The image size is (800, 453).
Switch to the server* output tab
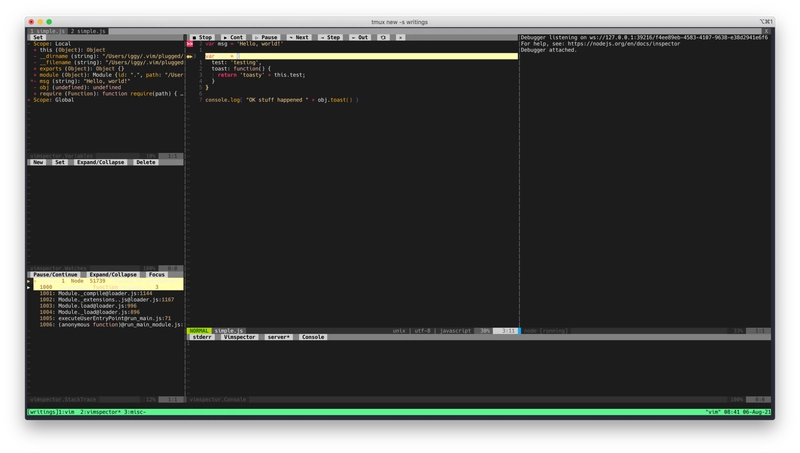(x=279, y=337)
